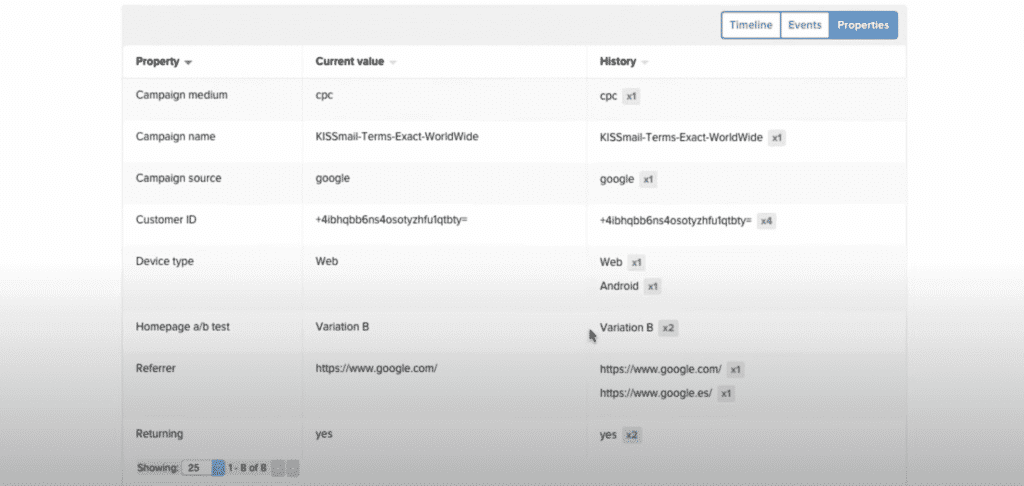Click the x1 badge next to google.es referrer
Screen dimensions: 1024x486
pos(727,393)
